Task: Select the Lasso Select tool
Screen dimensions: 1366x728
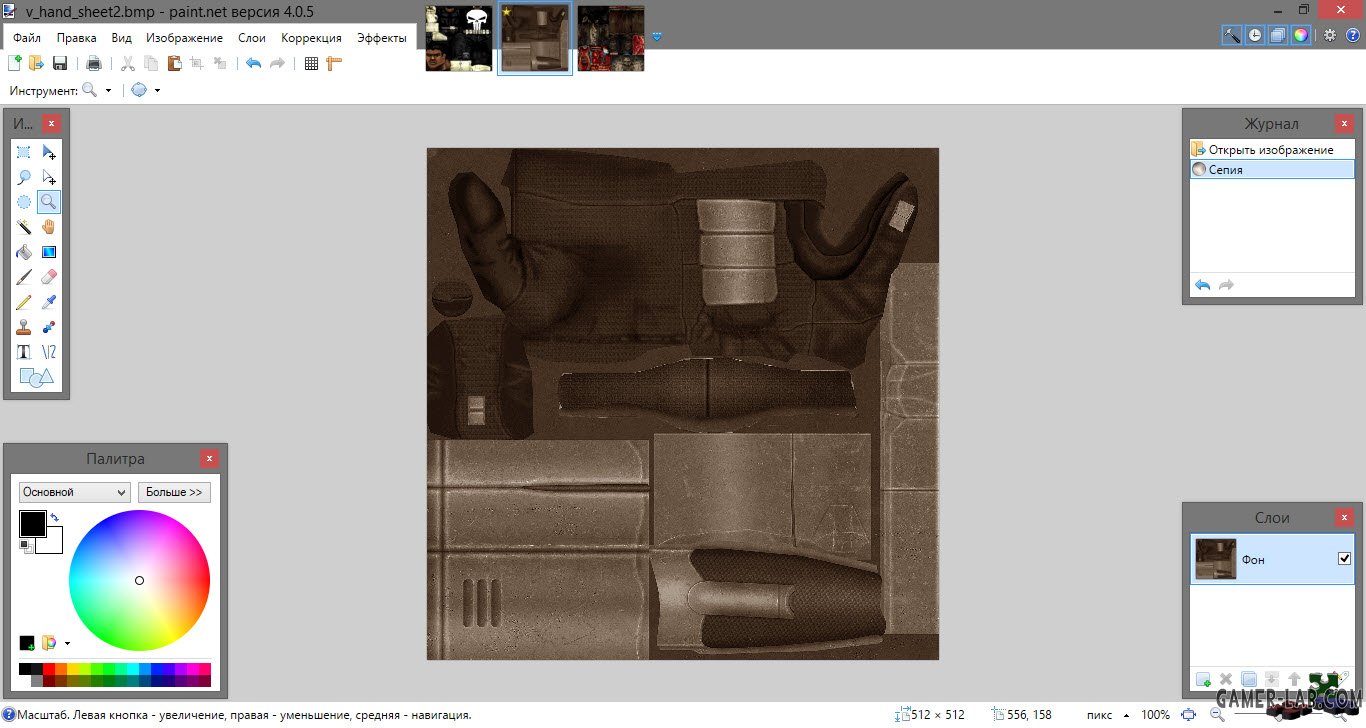Action: coord(24,177)
